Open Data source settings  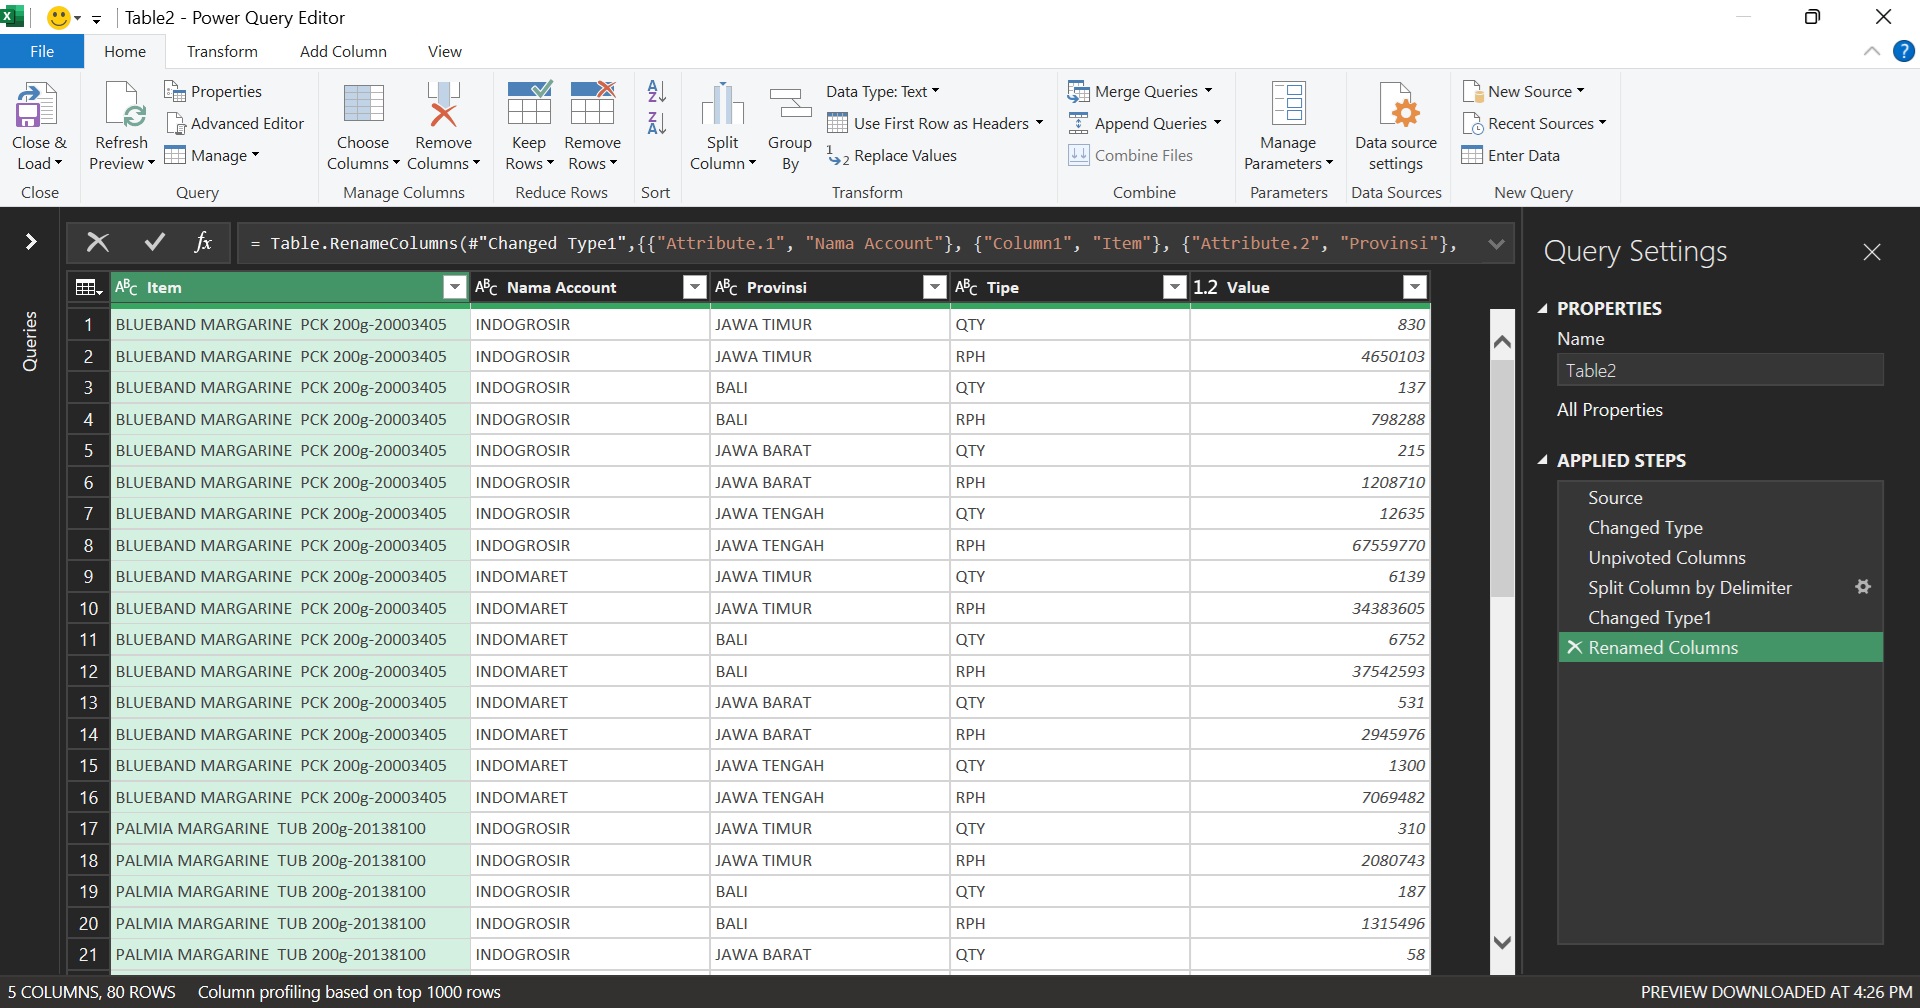tap(1396, 127)
